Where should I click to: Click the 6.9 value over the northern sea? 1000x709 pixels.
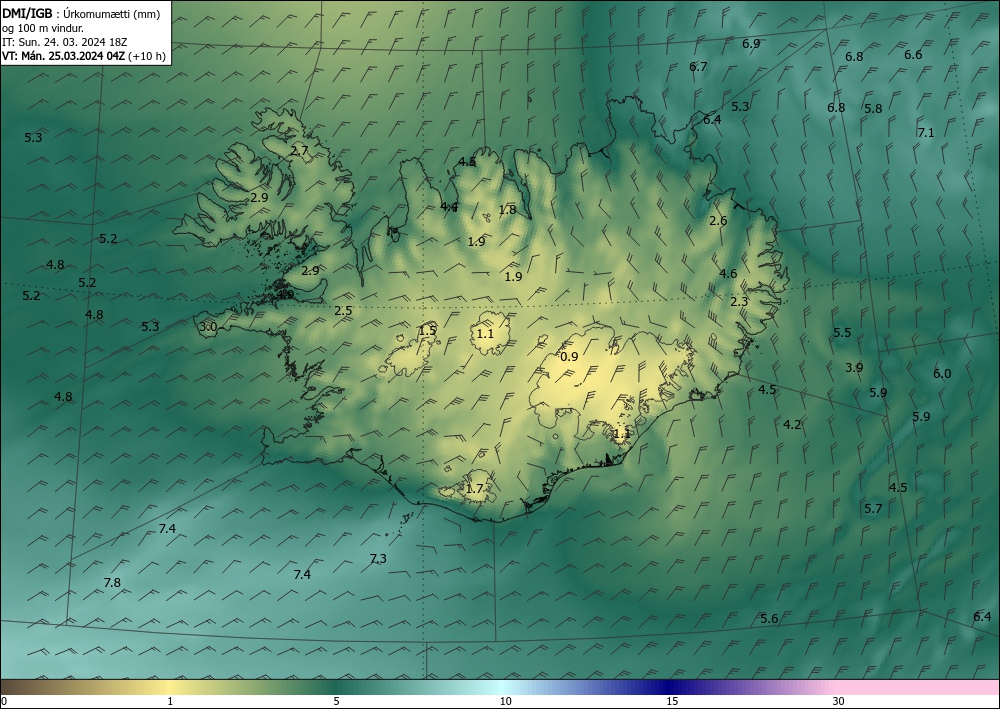point(751,44)
